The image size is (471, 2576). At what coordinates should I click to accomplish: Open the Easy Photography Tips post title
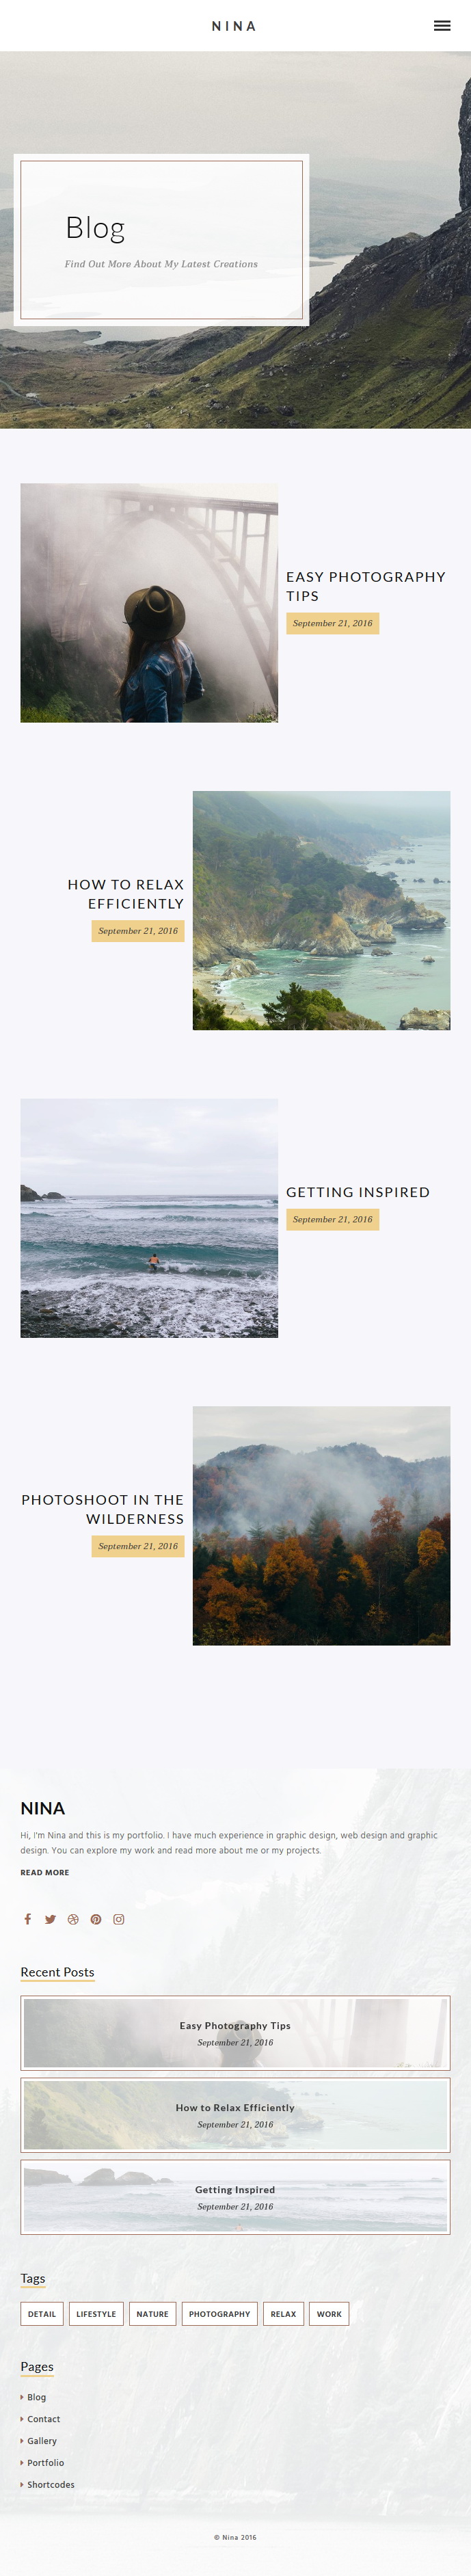click(366, 586)
